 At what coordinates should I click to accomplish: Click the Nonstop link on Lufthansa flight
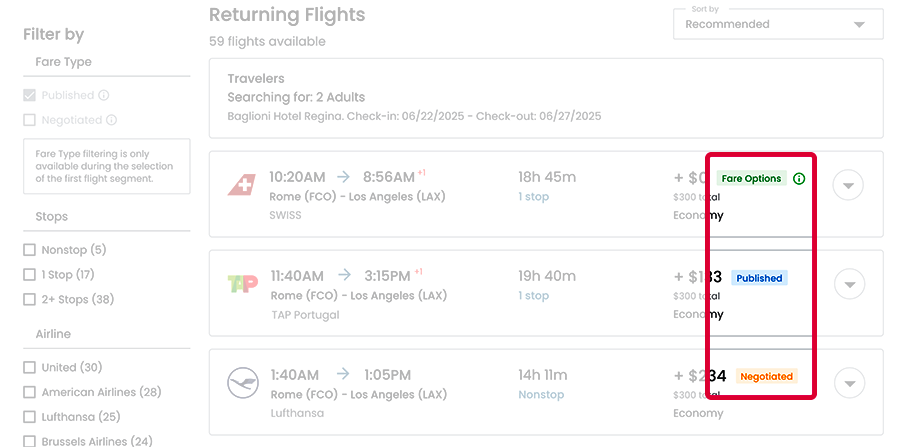pos(541,395)
